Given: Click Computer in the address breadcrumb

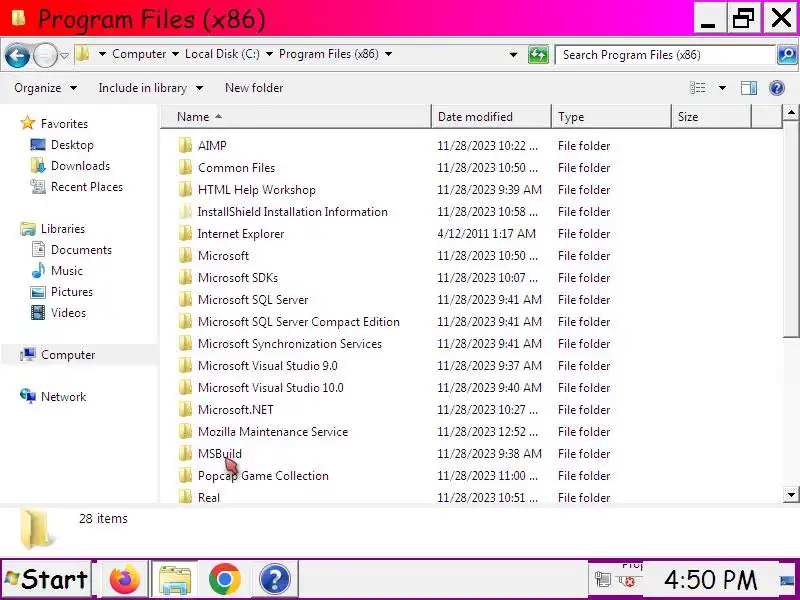Looking at the screenshot, I should [139, 54].
